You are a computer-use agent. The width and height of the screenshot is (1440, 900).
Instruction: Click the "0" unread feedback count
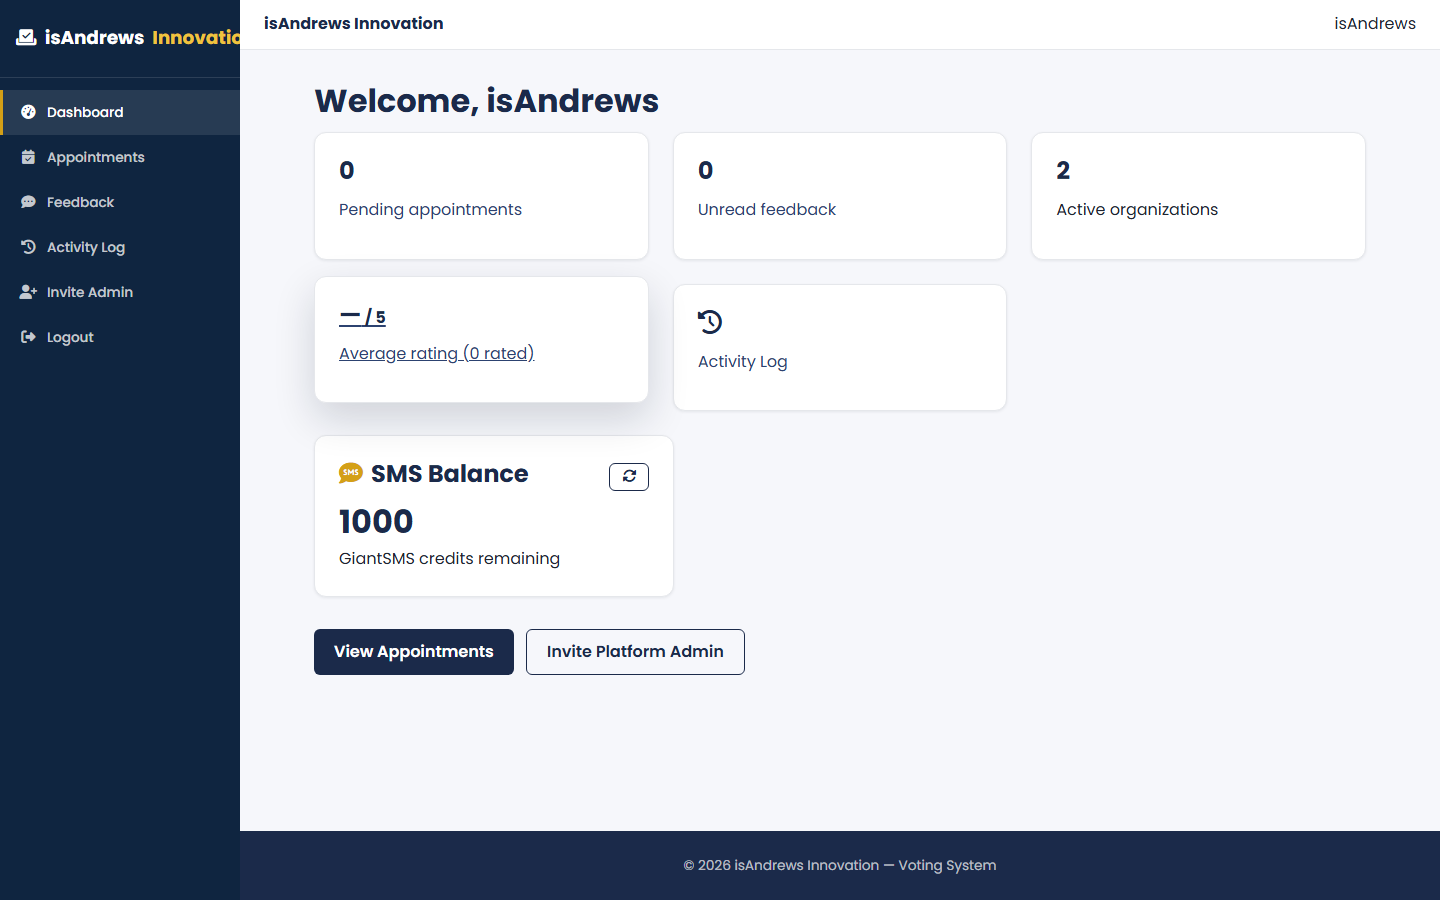(x=706, y=171)
